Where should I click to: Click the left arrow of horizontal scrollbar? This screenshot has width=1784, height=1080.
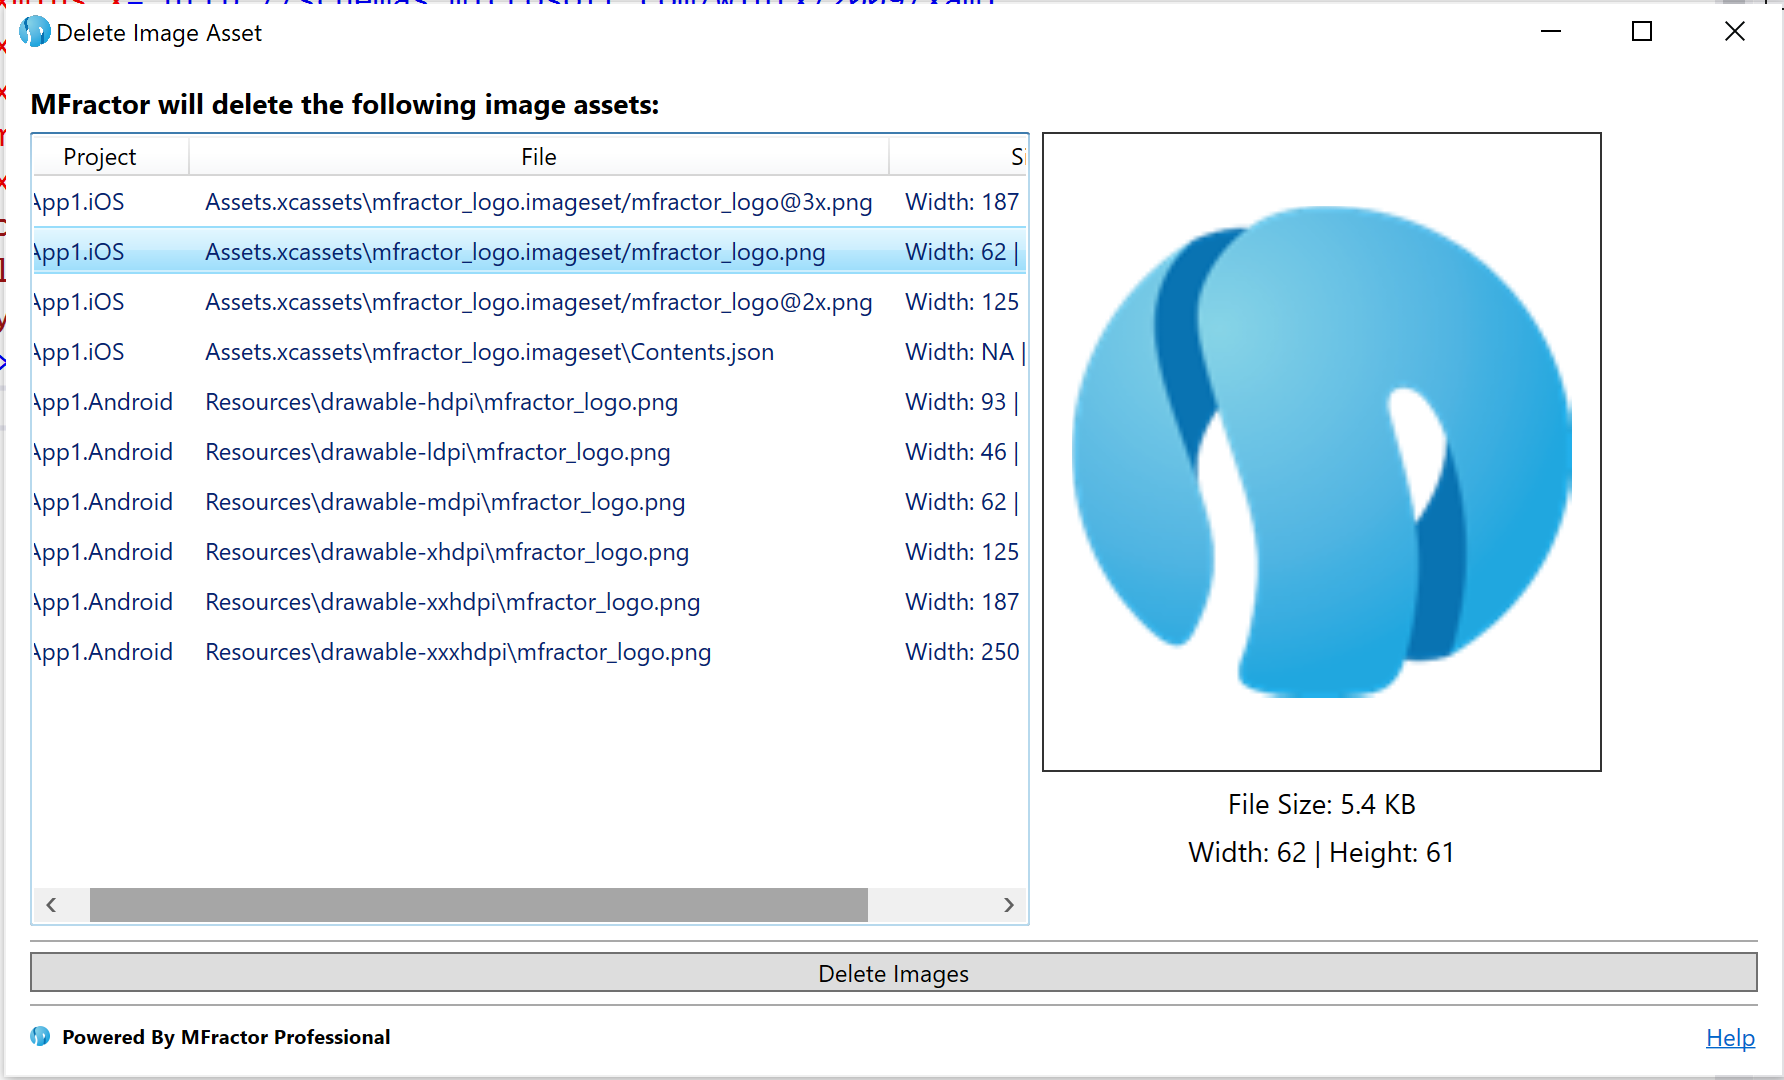[x=51, y=905]
